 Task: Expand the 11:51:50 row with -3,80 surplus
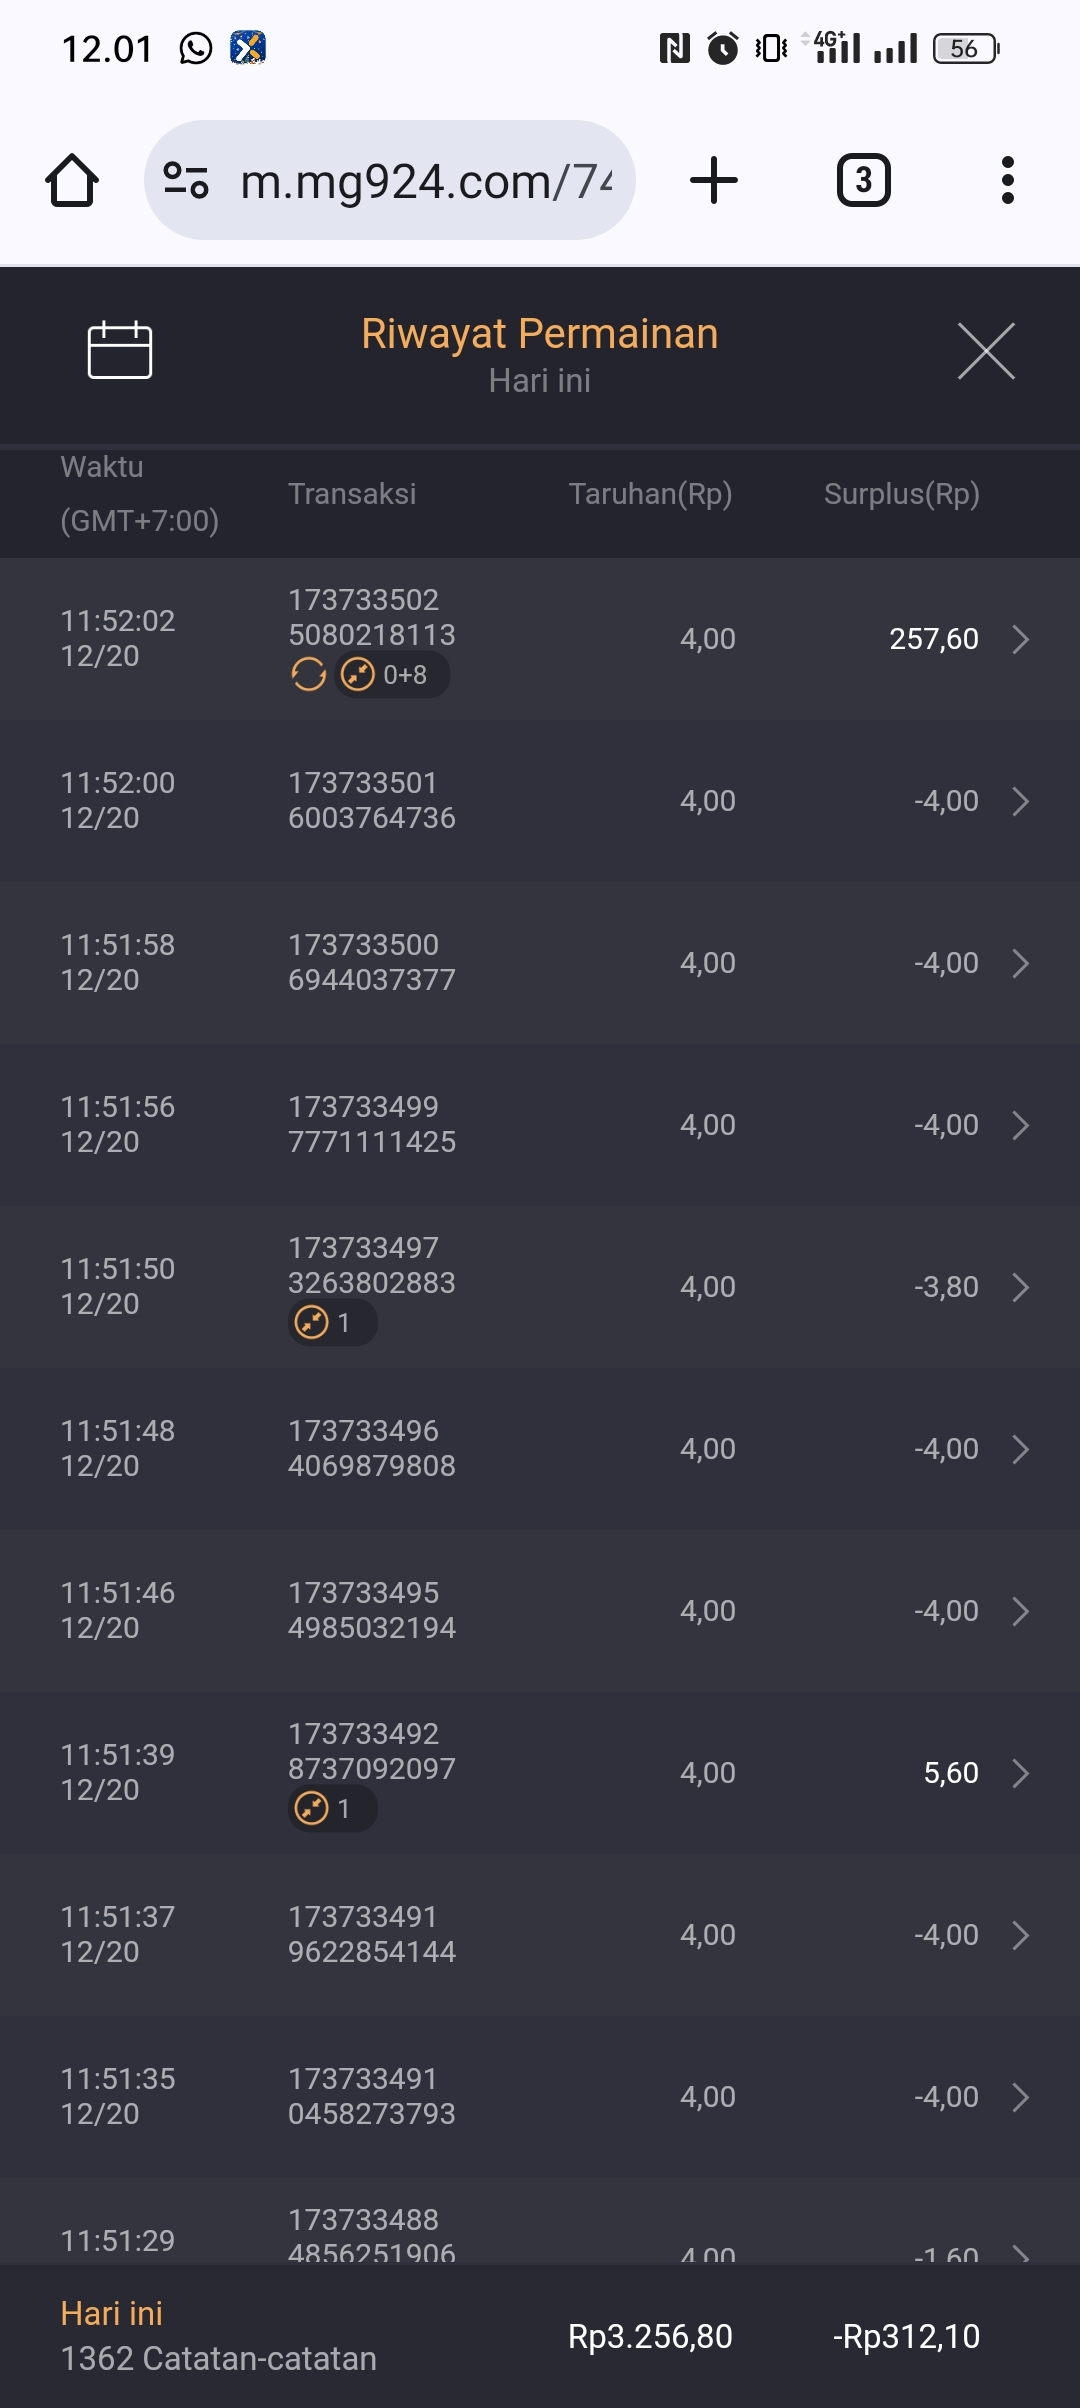(1020, 1287)
